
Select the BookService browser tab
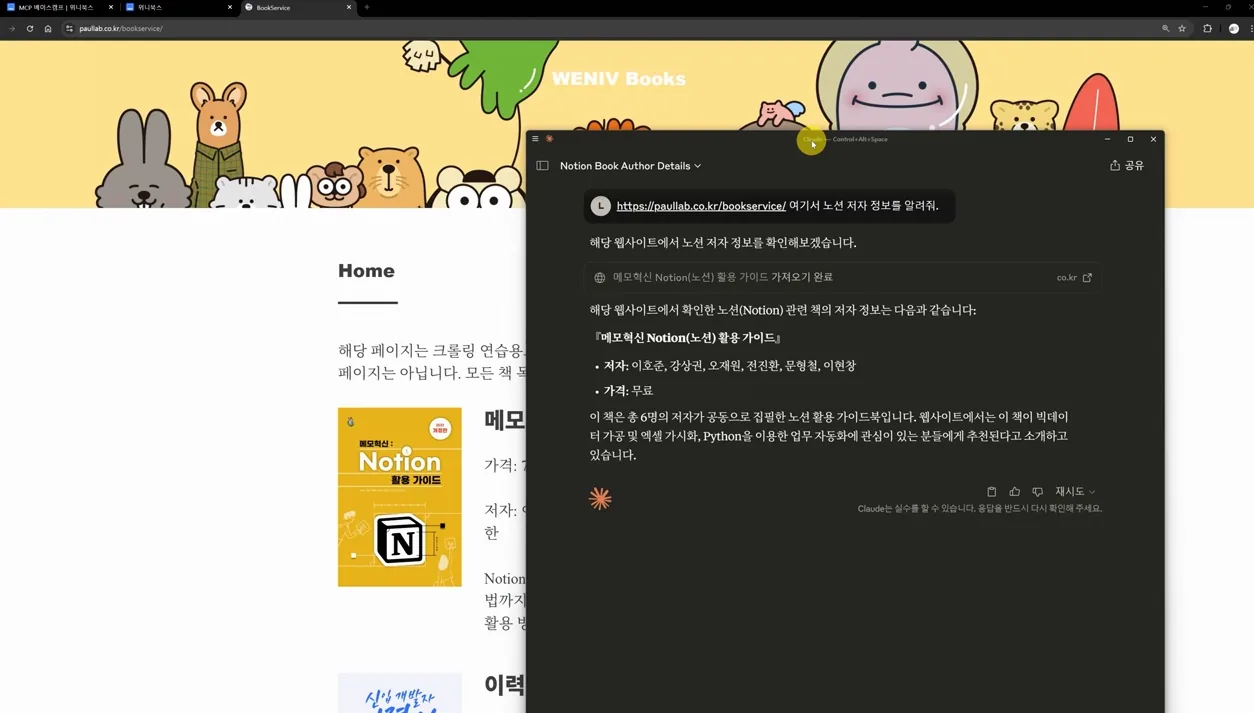tap(297, 7)
